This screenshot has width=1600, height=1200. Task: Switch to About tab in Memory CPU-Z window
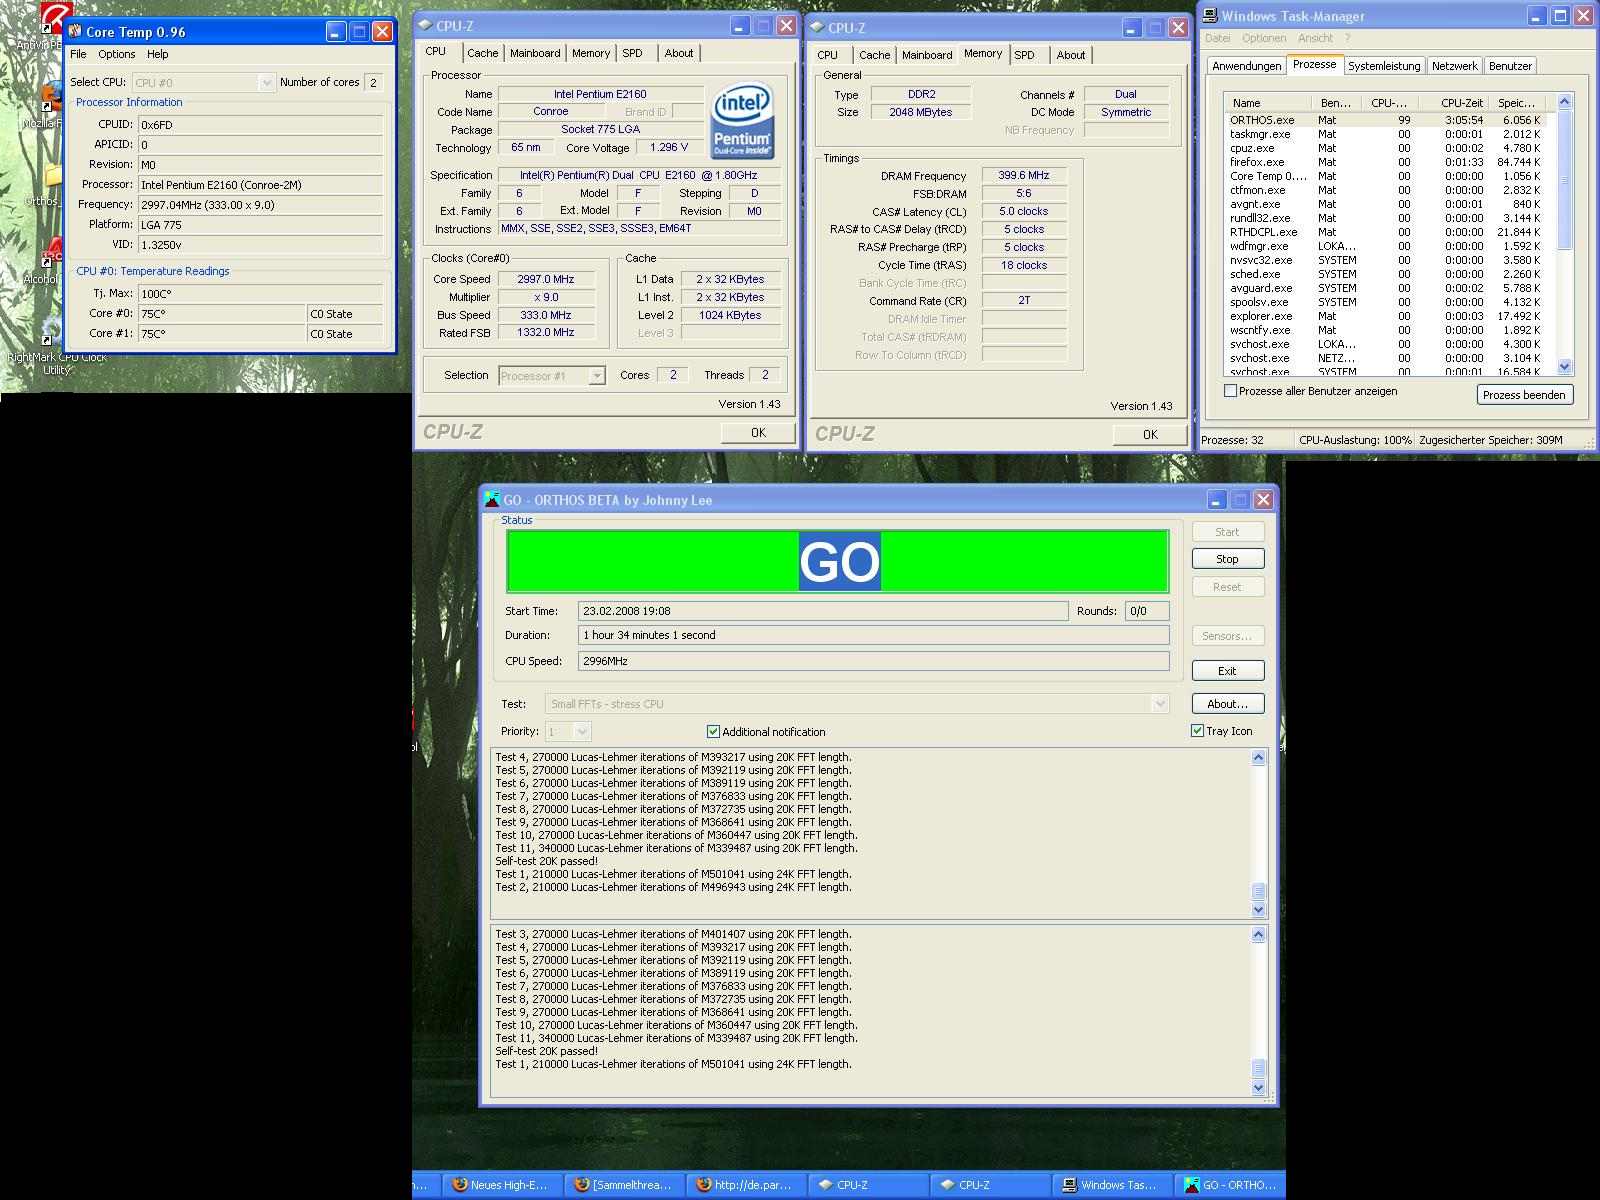click(1070, 55)
